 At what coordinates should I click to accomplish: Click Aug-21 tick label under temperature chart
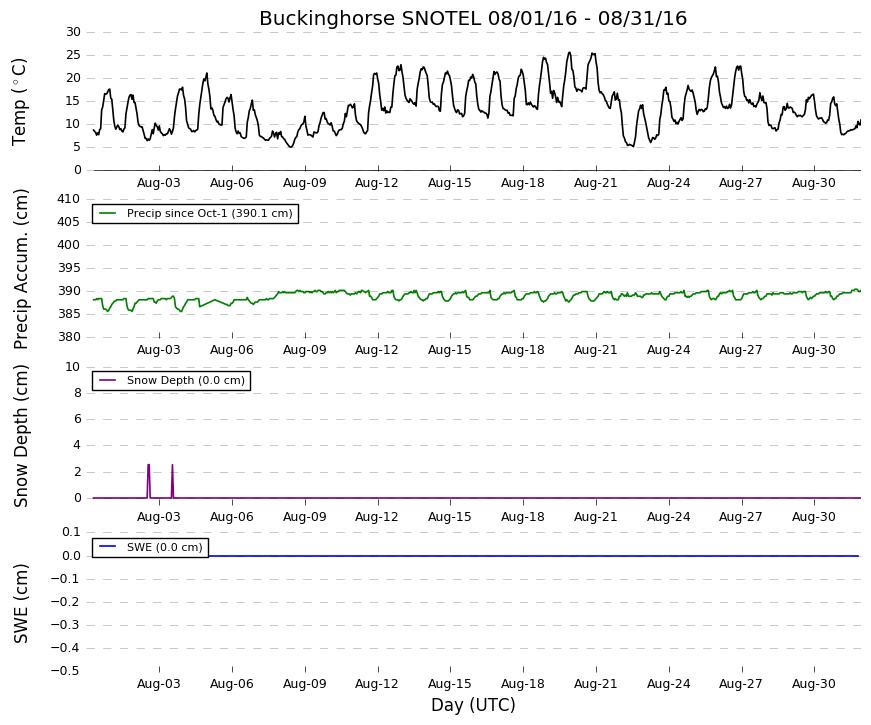[595, 183]
